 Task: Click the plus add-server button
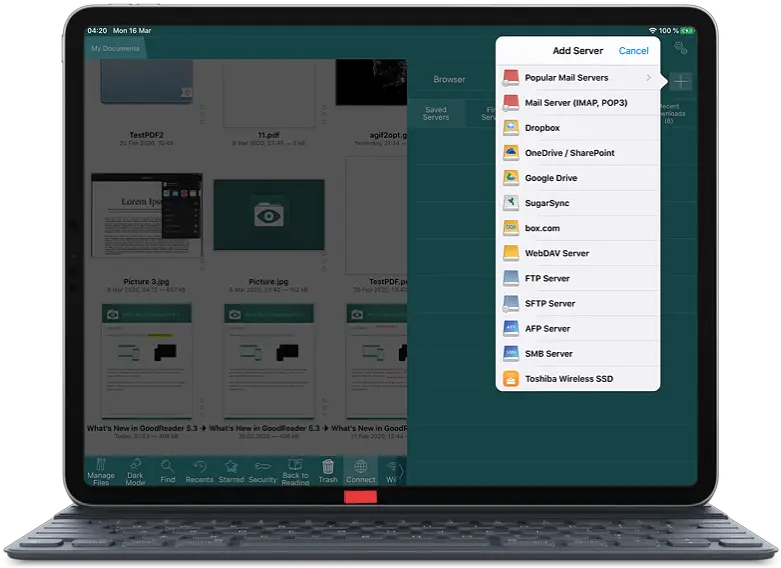(x=681, y=82)
